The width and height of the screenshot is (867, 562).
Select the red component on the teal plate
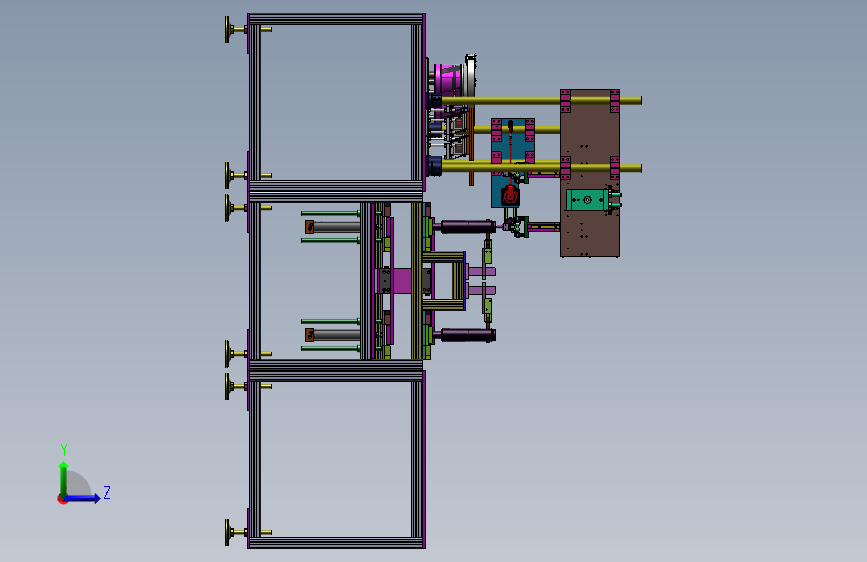point(510,195)
